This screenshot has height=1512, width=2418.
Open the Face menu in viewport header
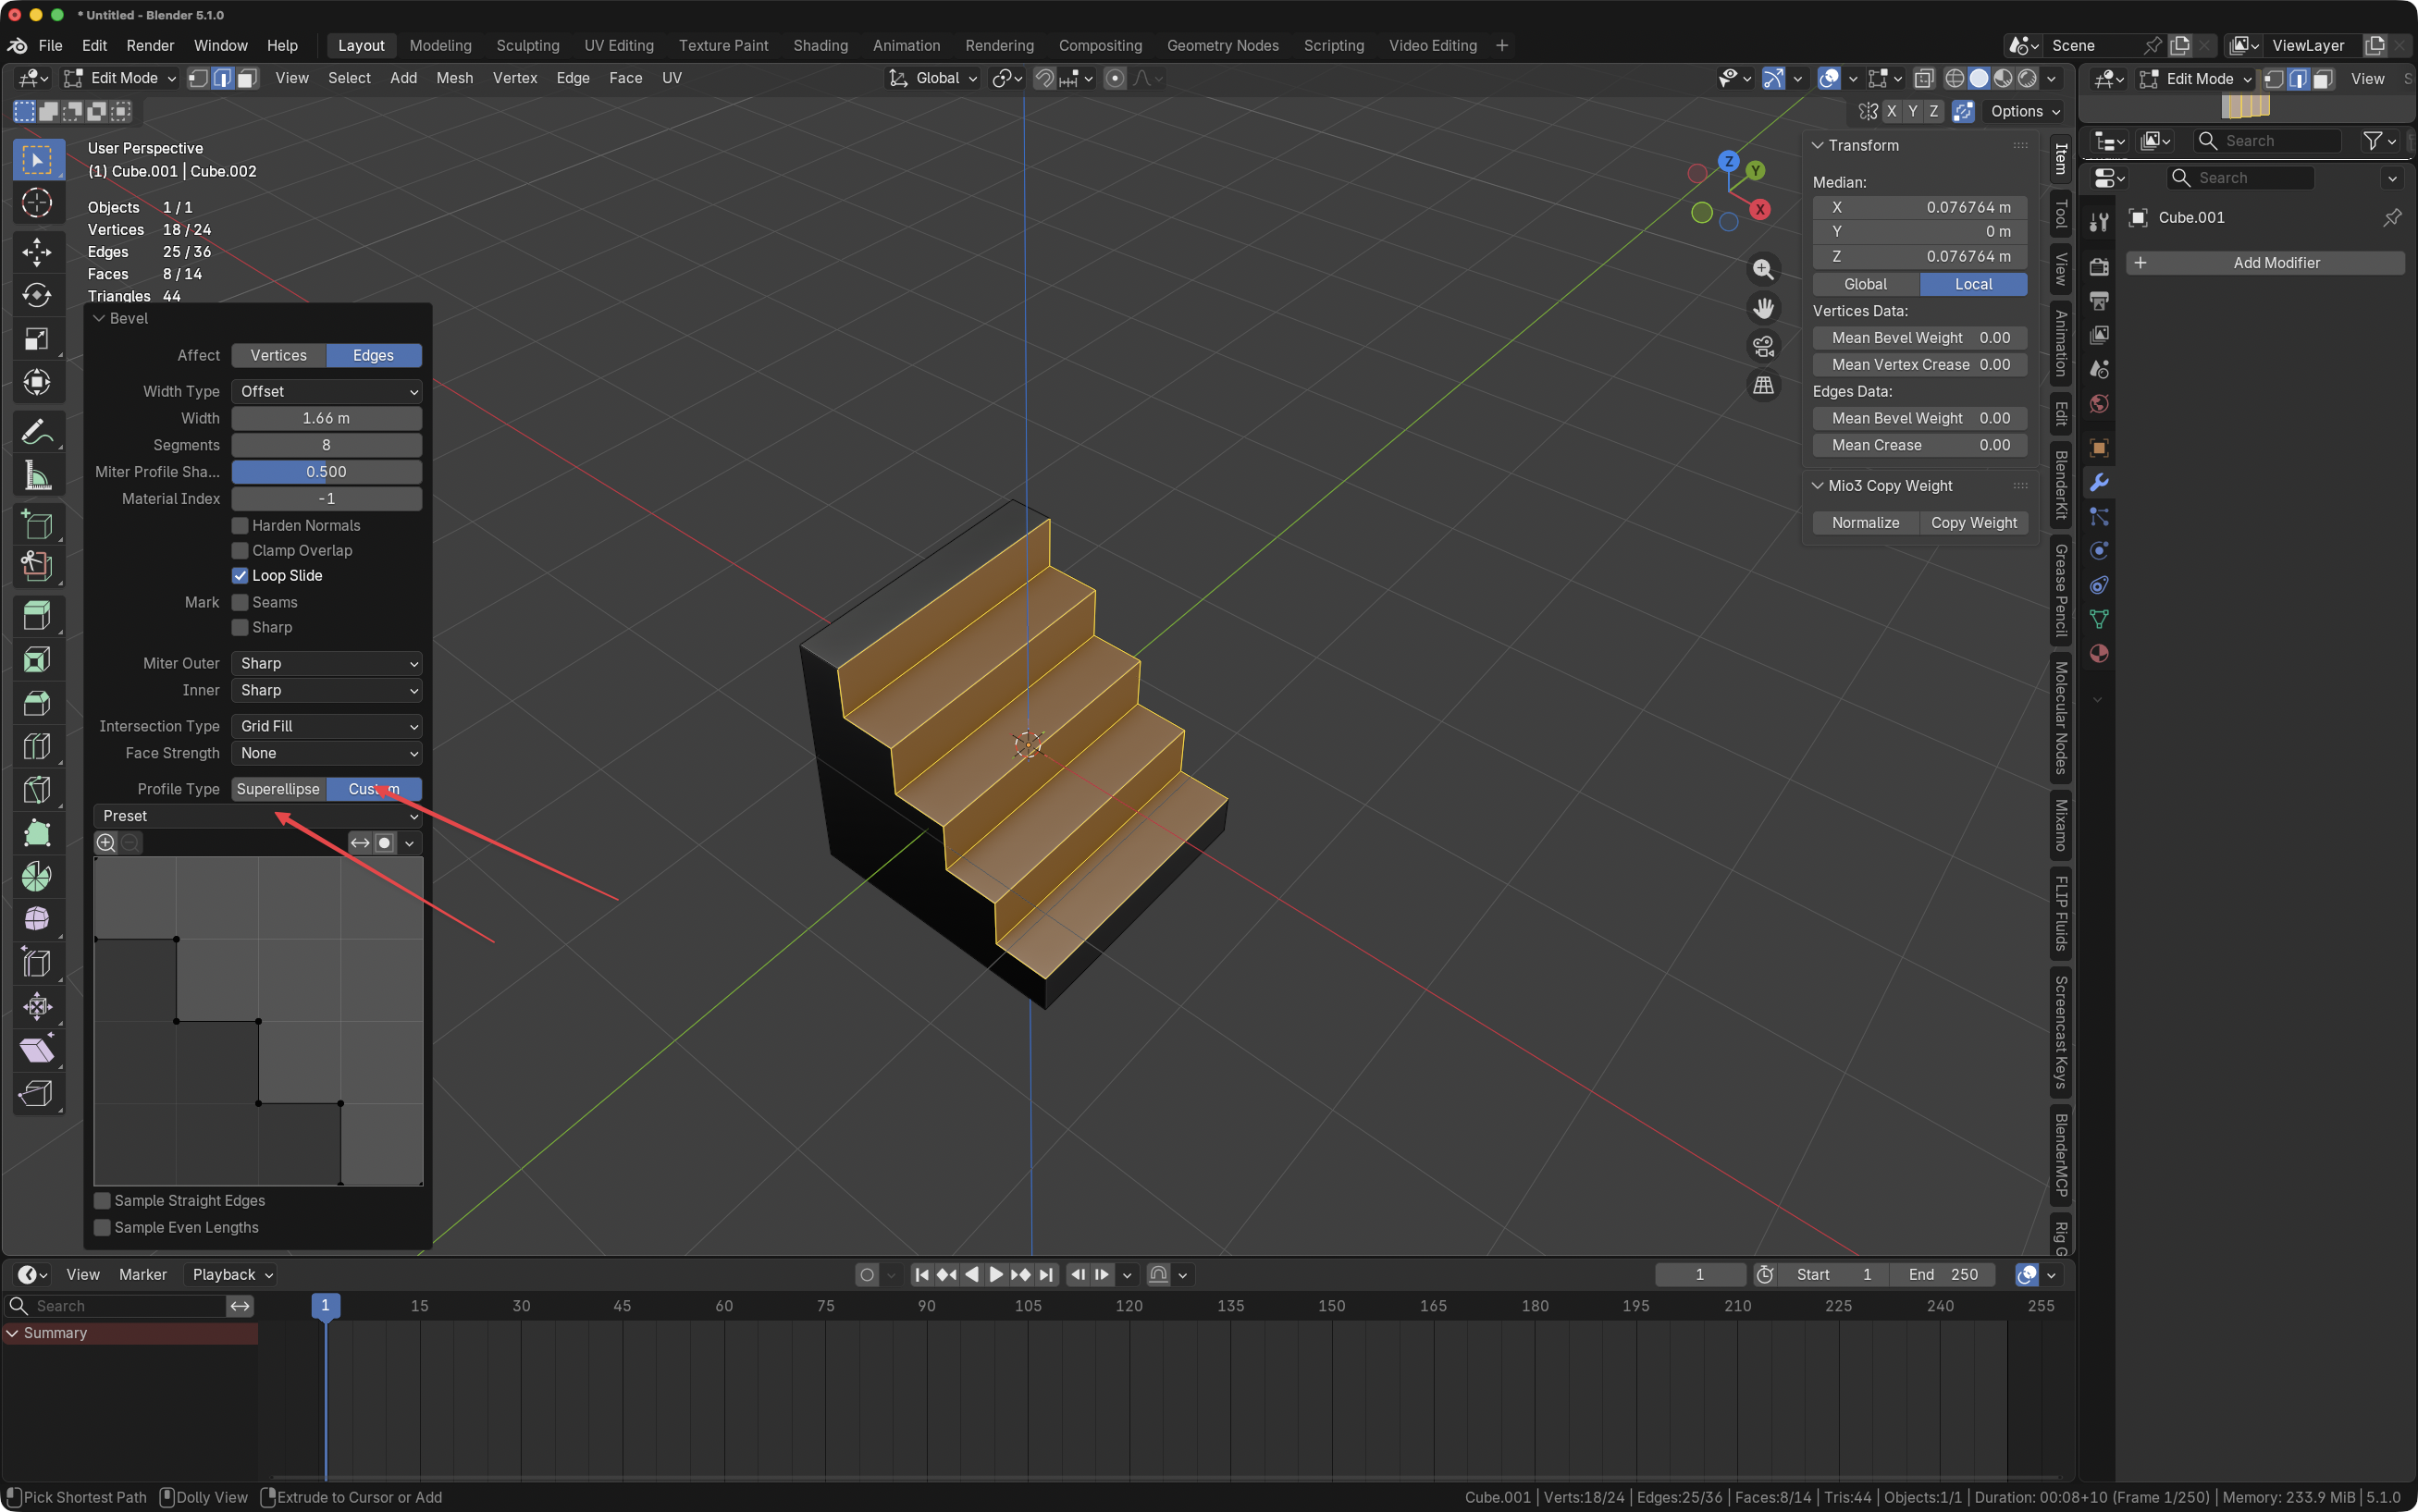[626, 78]
